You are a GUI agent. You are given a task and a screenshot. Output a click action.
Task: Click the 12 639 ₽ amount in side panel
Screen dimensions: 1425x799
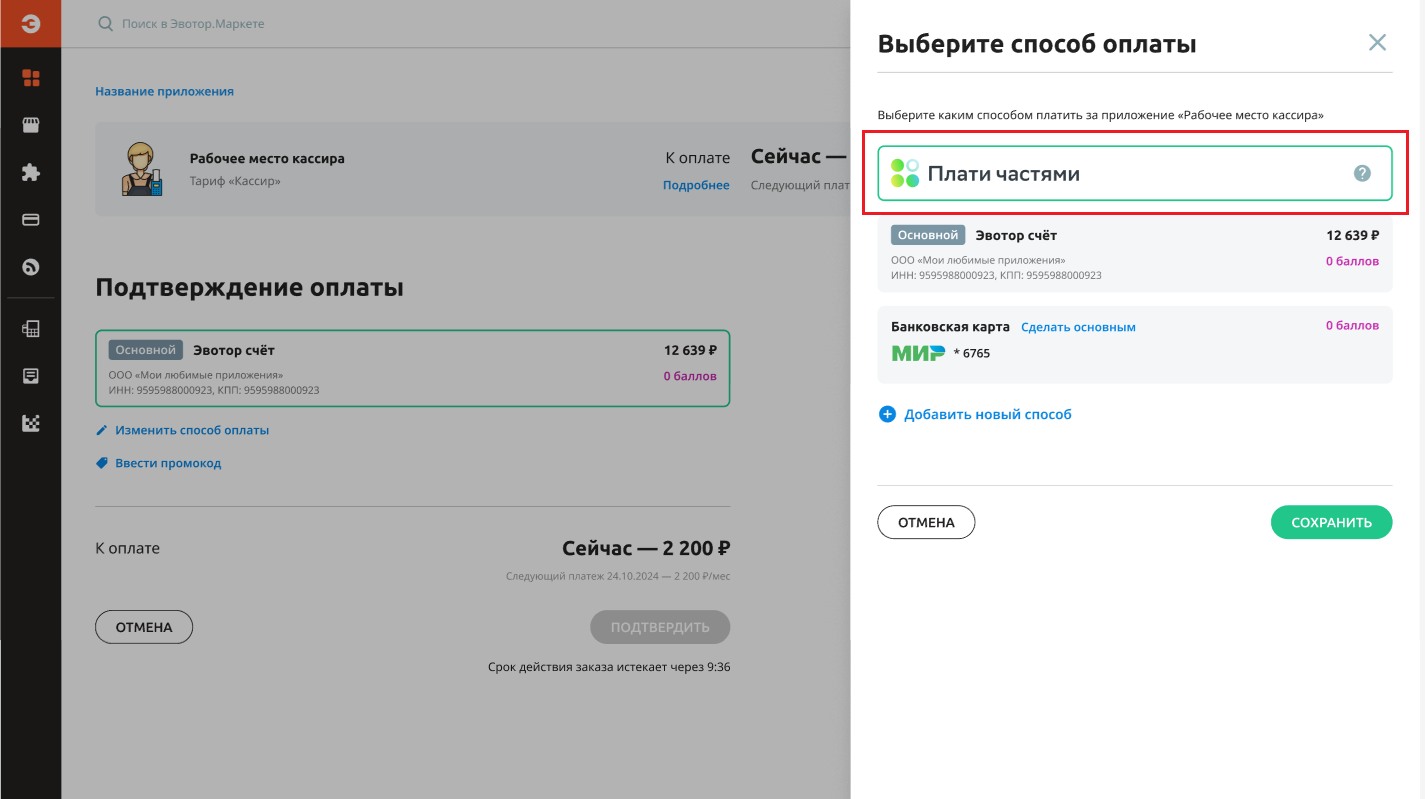coord(1352,235)
